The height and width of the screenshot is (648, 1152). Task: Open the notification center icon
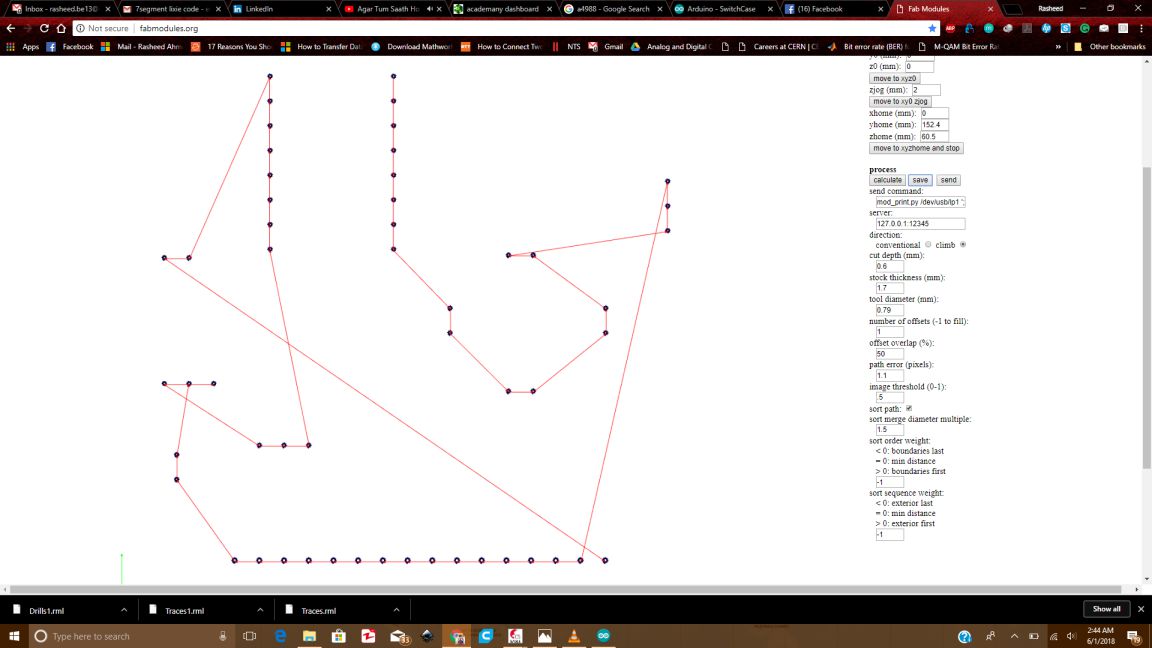pyautogui.click(x=1134, y=636)
